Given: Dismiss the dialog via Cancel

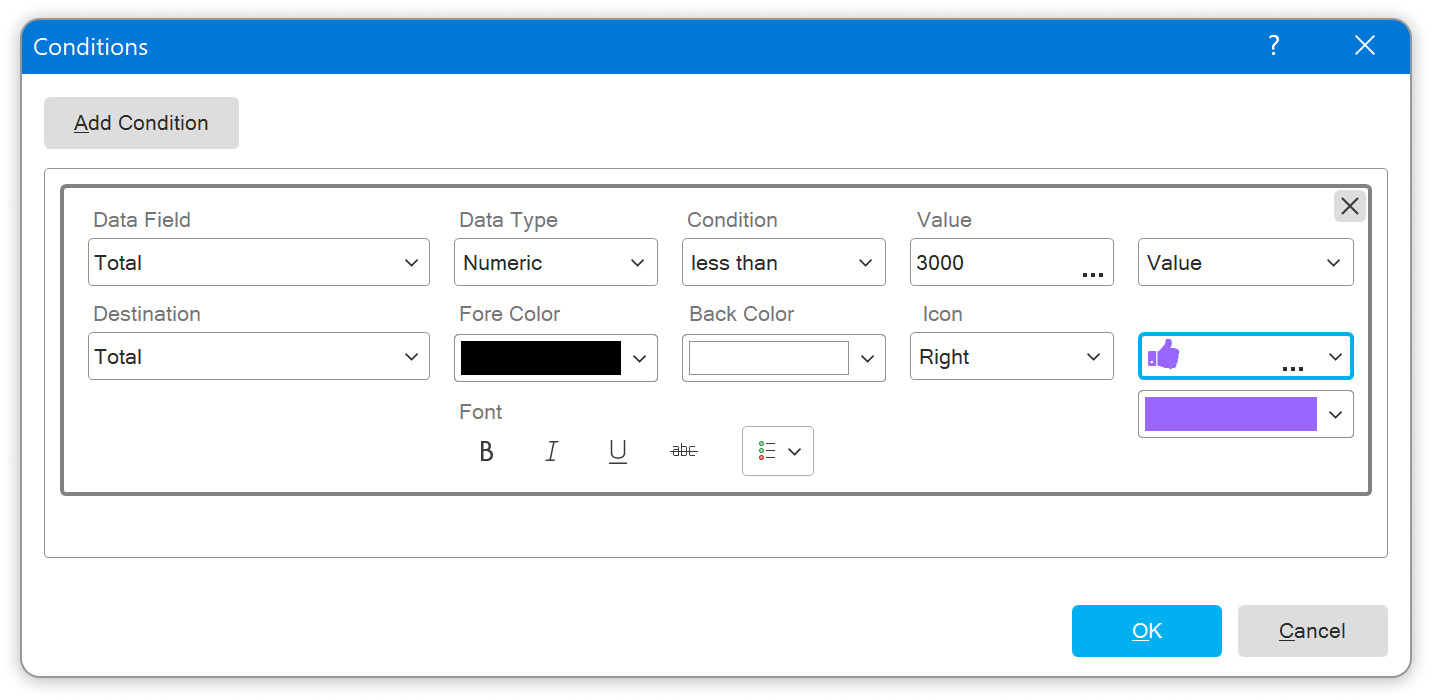Looking at the screenshot, I should (1312, 631).
